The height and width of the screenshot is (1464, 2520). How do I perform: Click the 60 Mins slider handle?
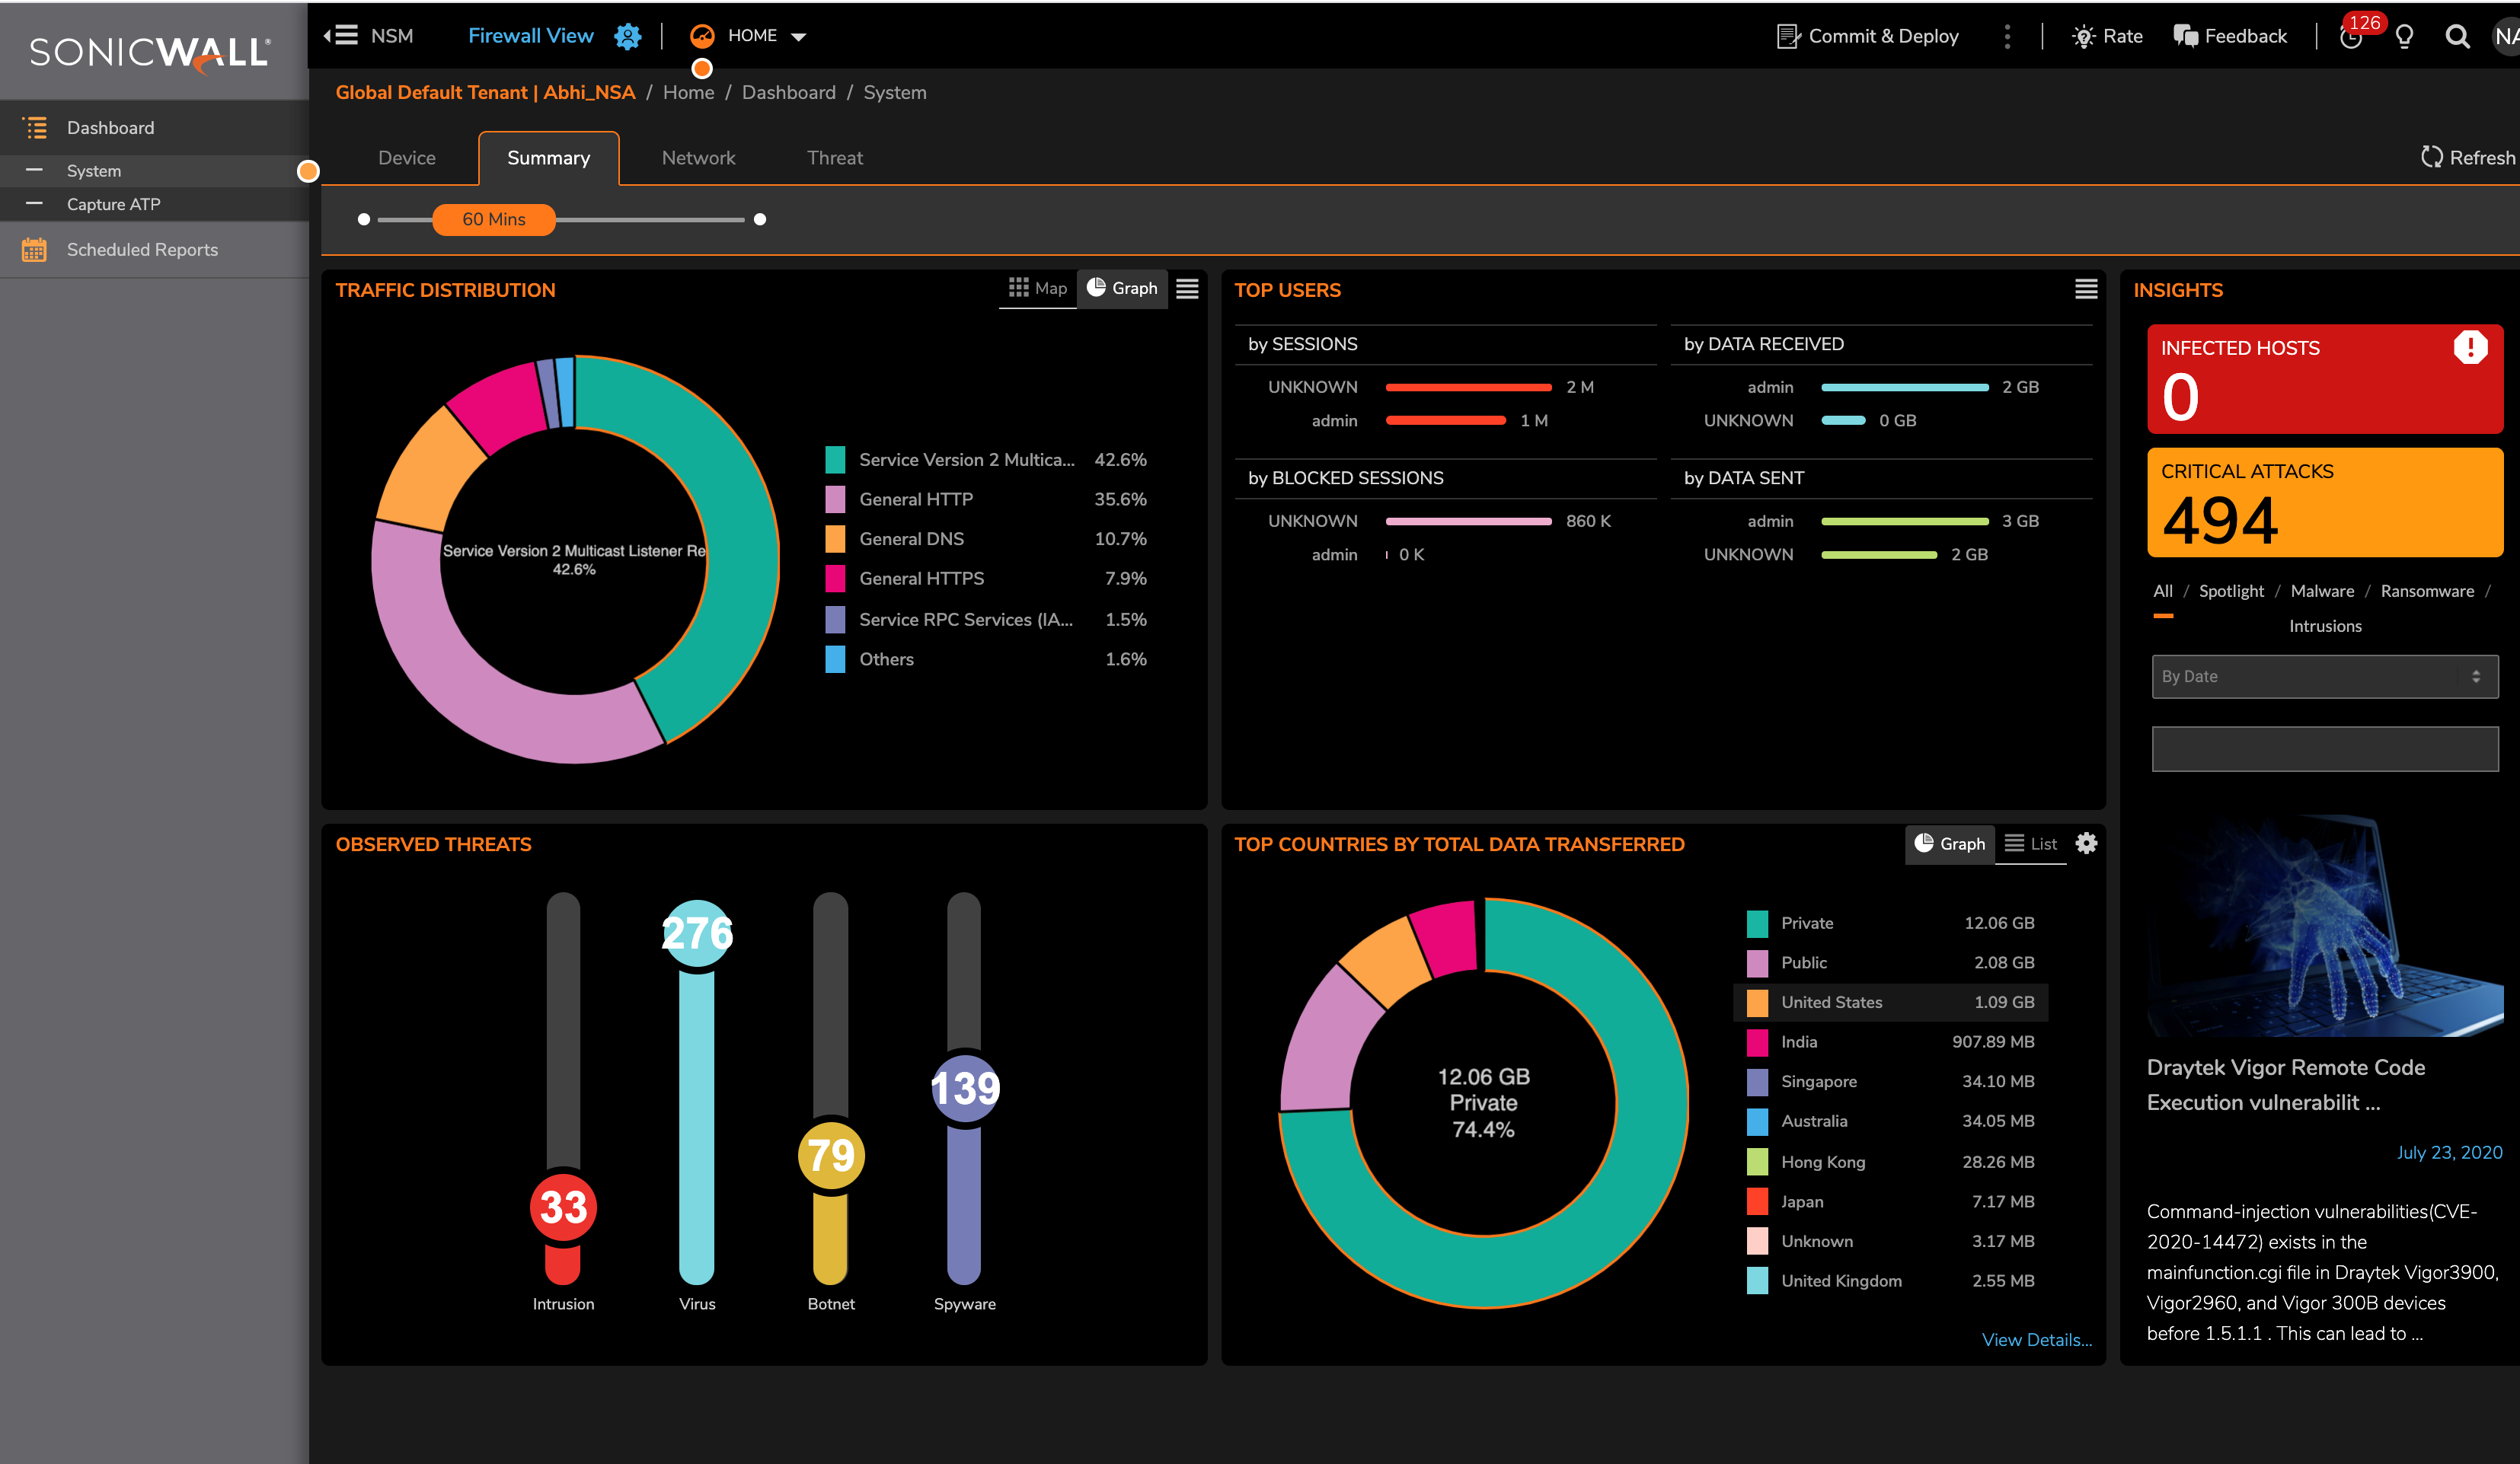point(493,219)
